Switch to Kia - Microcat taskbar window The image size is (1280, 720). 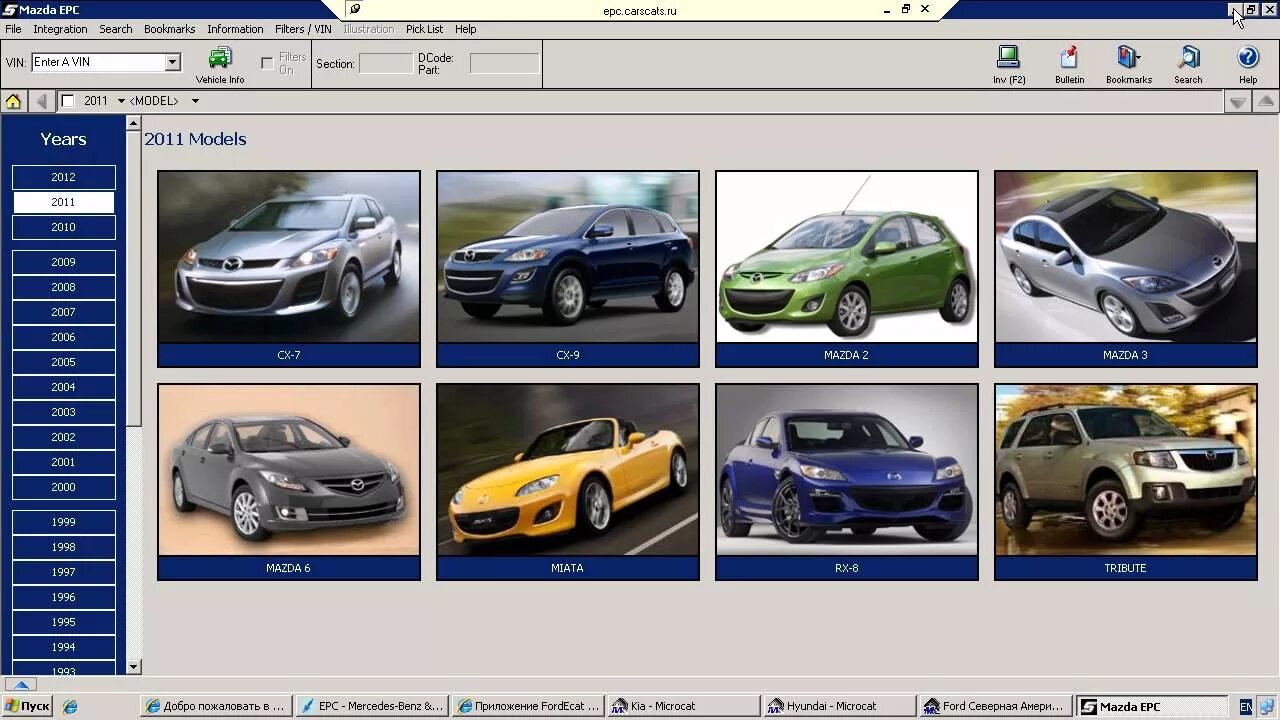[x=684, y=706]
